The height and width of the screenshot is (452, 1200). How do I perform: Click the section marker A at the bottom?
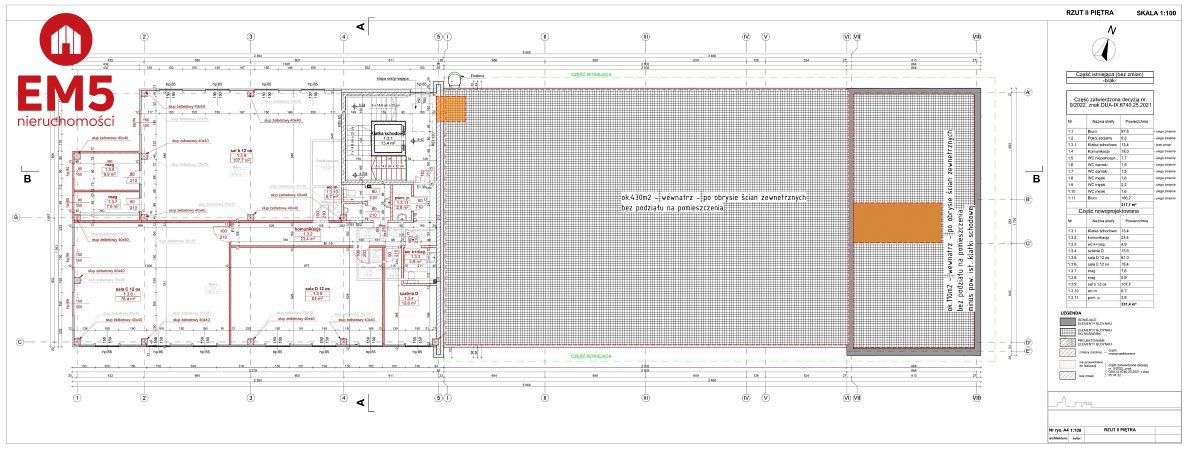point(359,401)
